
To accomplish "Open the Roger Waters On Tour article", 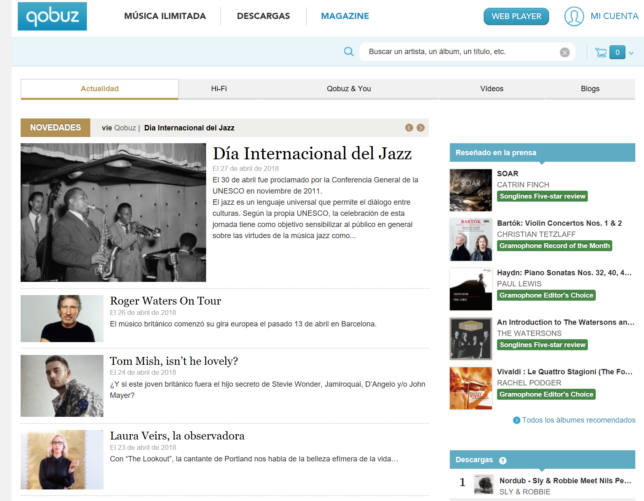I will 166,301.
